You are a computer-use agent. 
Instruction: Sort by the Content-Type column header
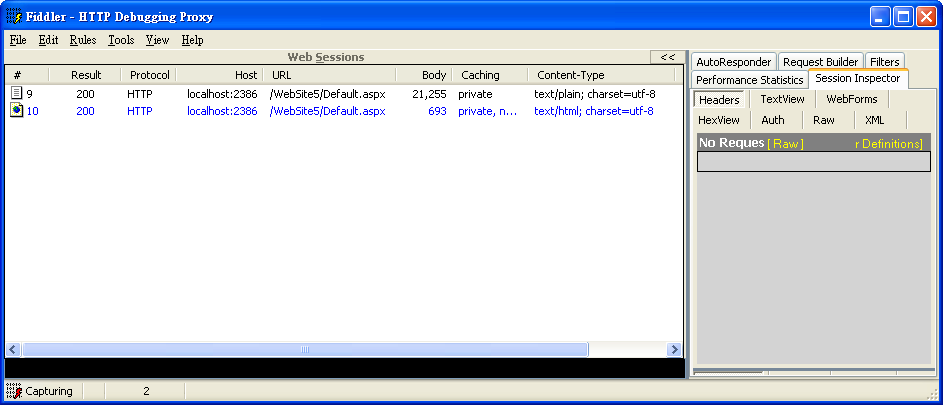point(601,75)
